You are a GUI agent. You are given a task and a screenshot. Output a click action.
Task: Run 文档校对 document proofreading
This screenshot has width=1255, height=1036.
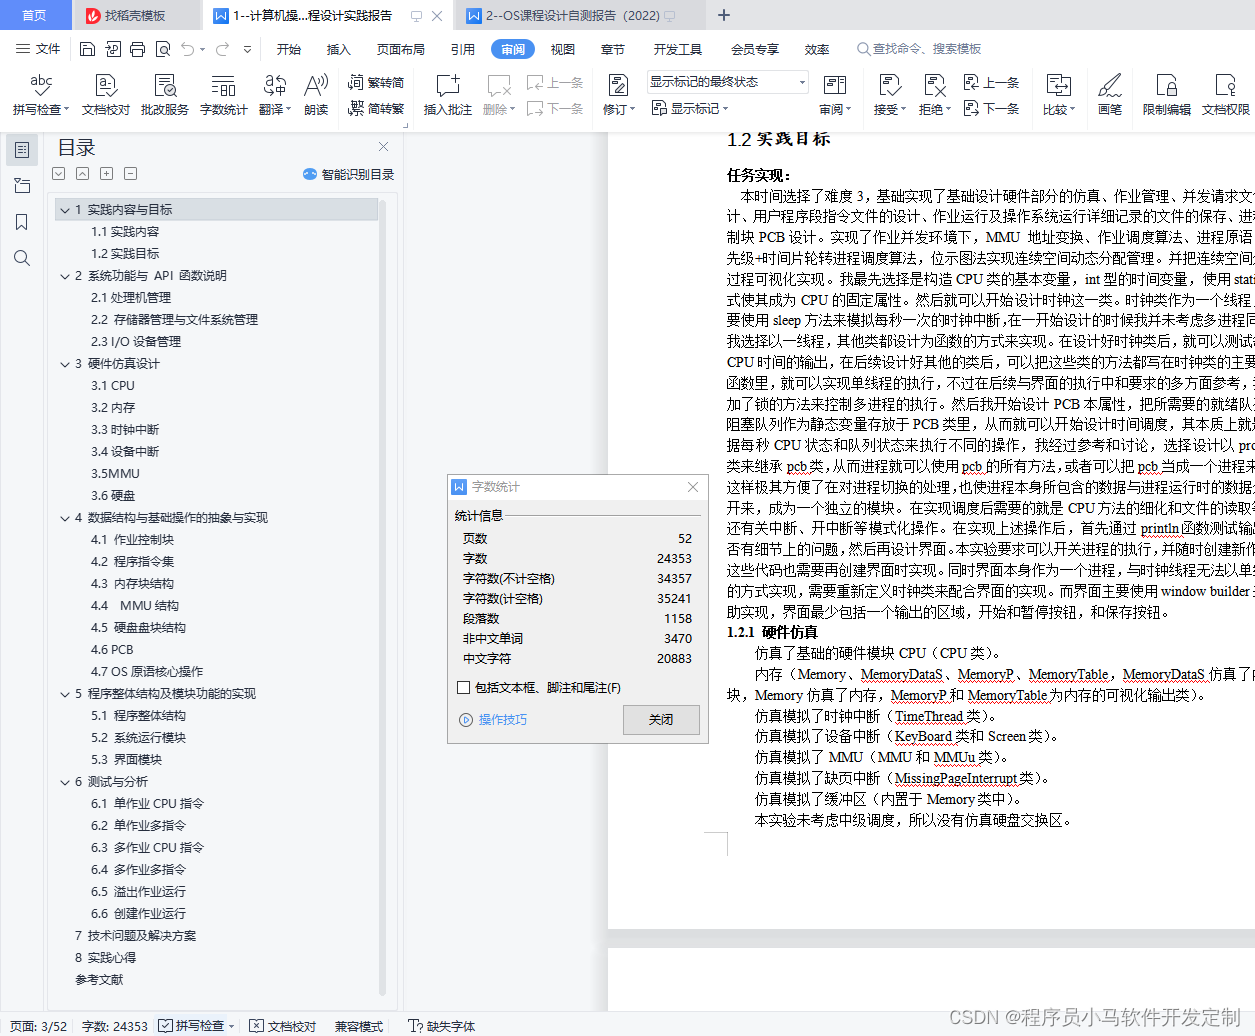[x=105, y=93]
